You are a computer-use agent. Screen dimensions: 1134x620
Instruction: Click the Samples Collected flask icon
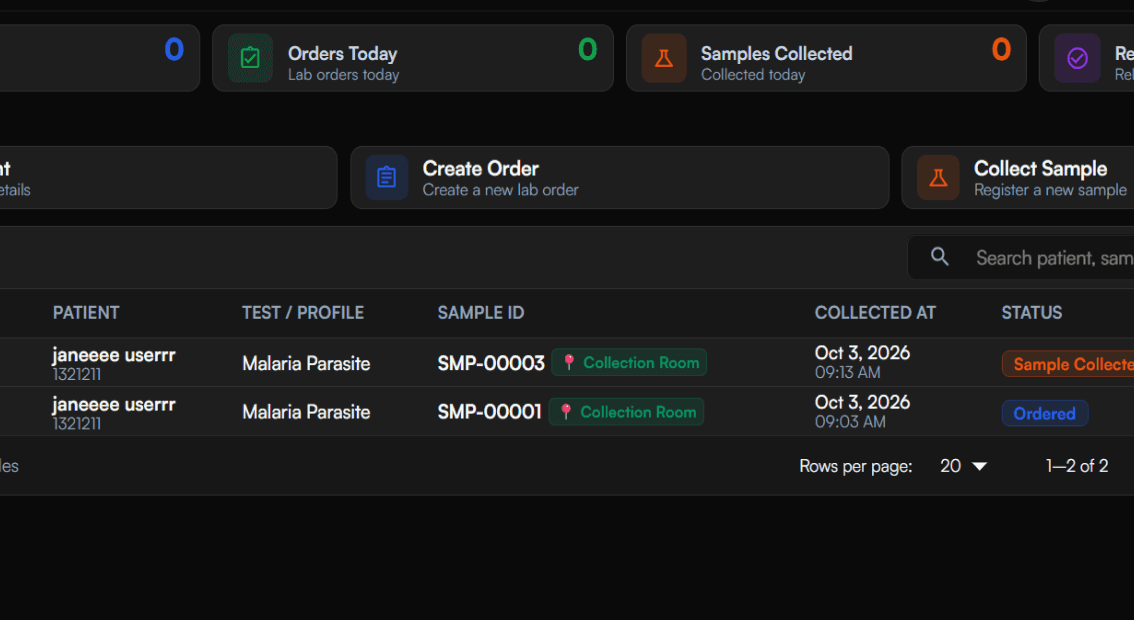(x=664, y=58)
